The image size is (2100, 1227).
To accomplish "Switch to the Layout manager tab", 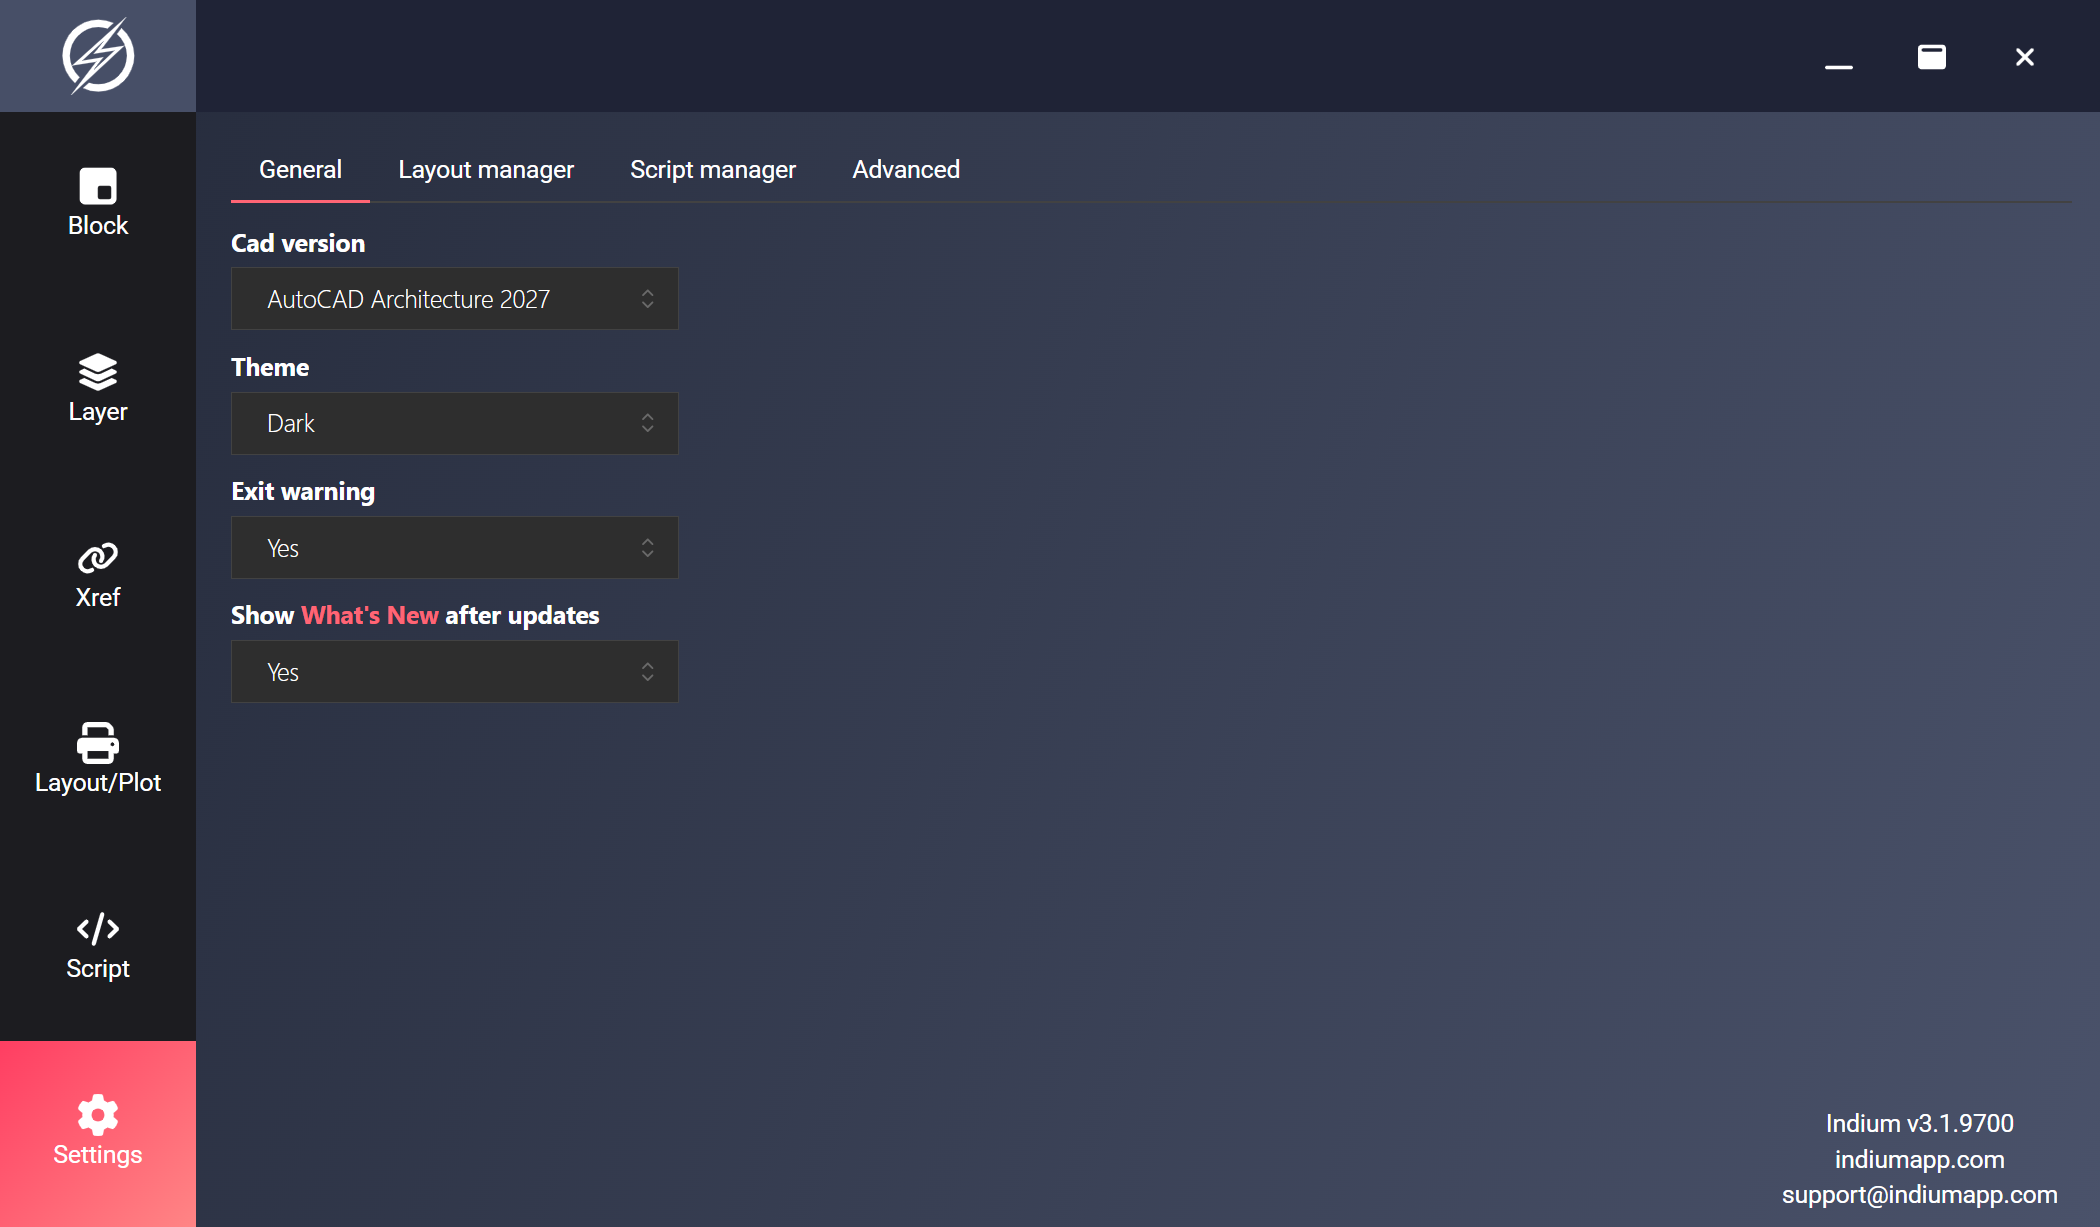I will (x=486, y=170).
